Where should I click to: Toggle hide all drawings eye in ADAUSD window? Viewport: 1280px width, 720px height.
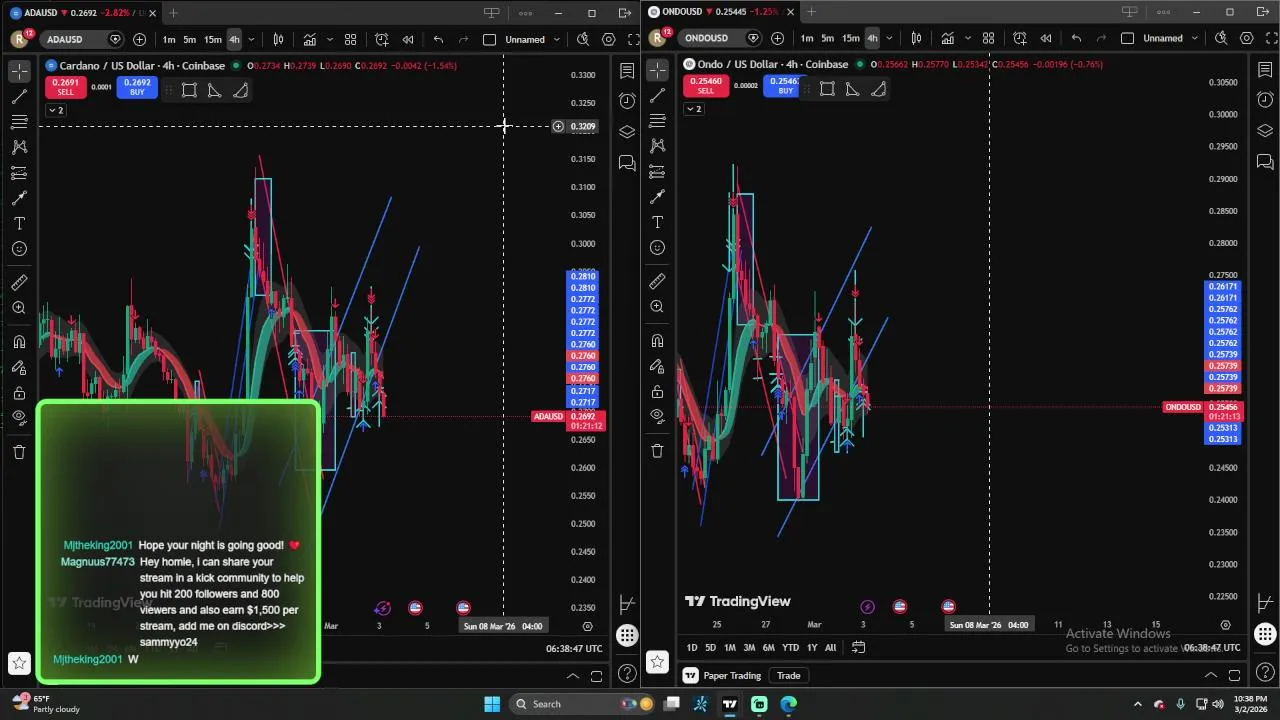coord(19,418)
